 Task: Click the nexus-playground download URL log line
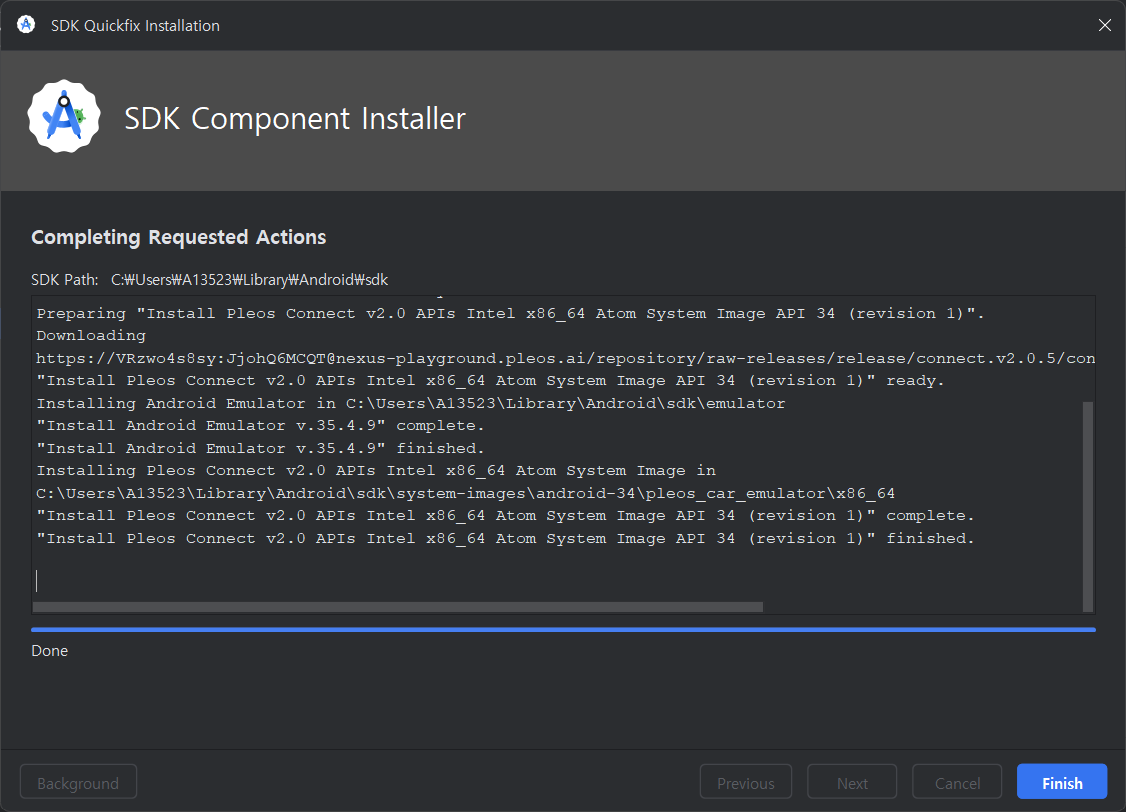[565, 358]
